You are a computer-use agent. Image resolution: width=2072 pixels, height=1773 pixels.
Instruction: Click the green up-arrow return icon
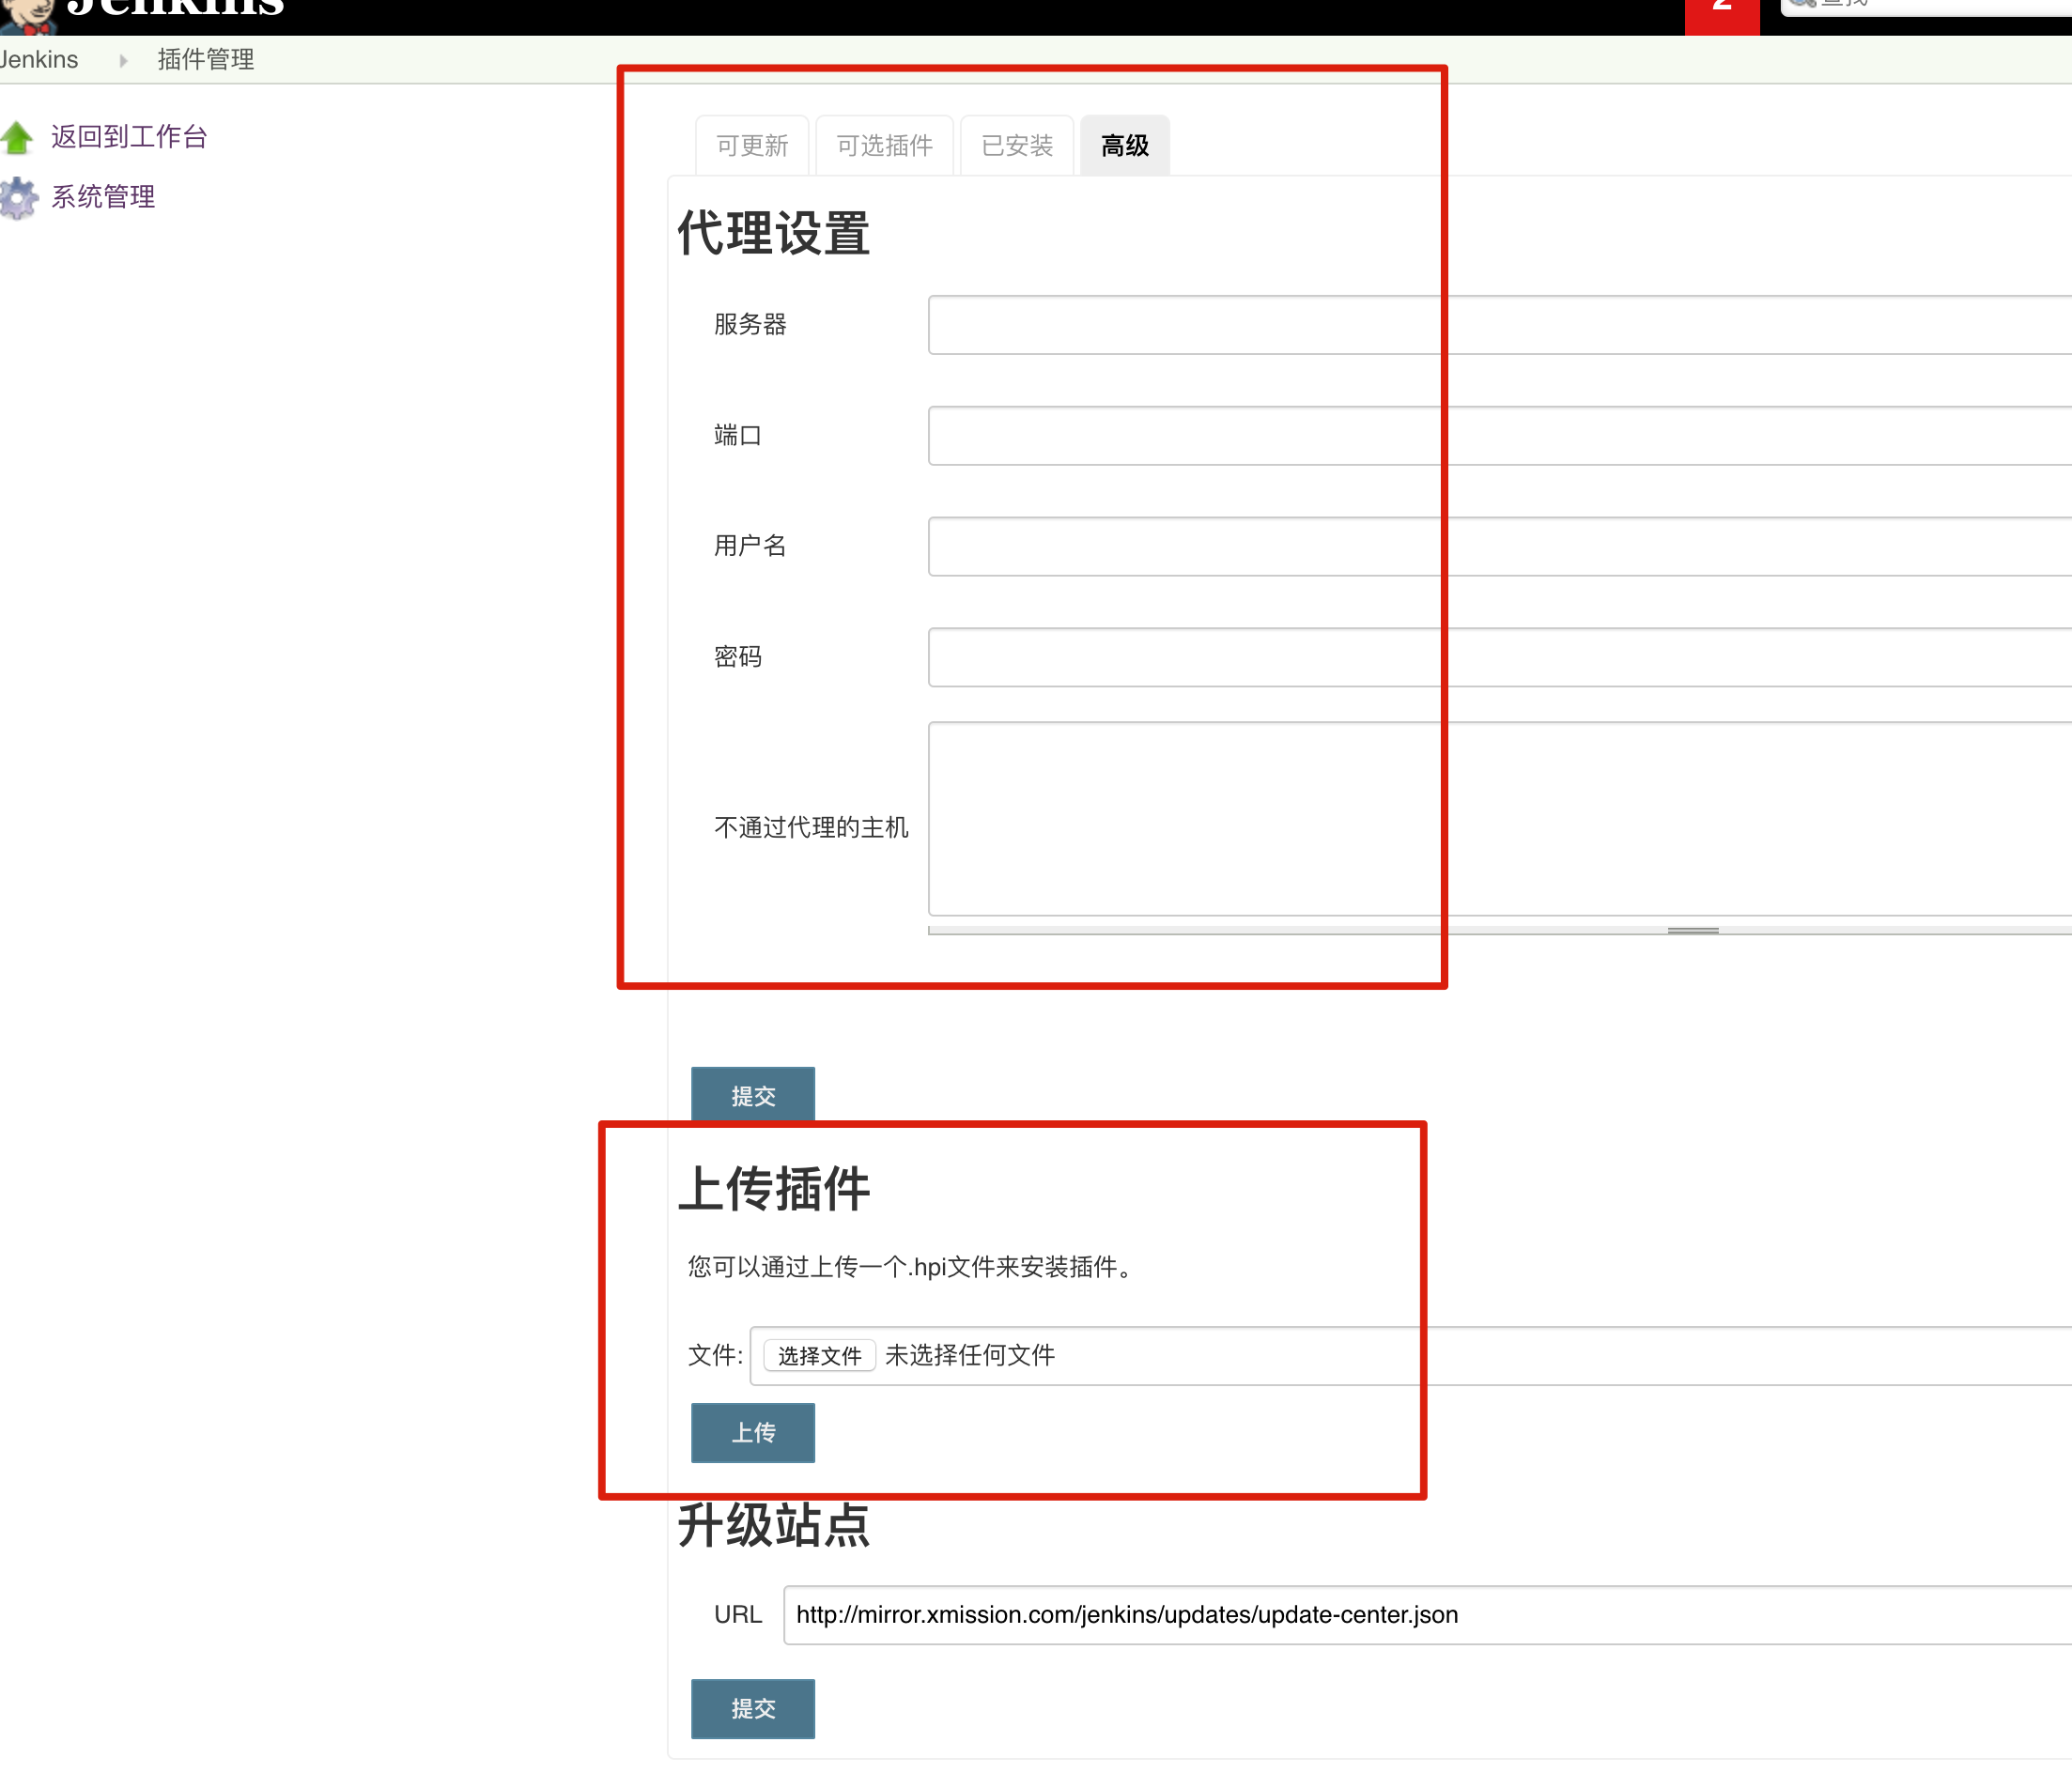click(x=17, y=137)
